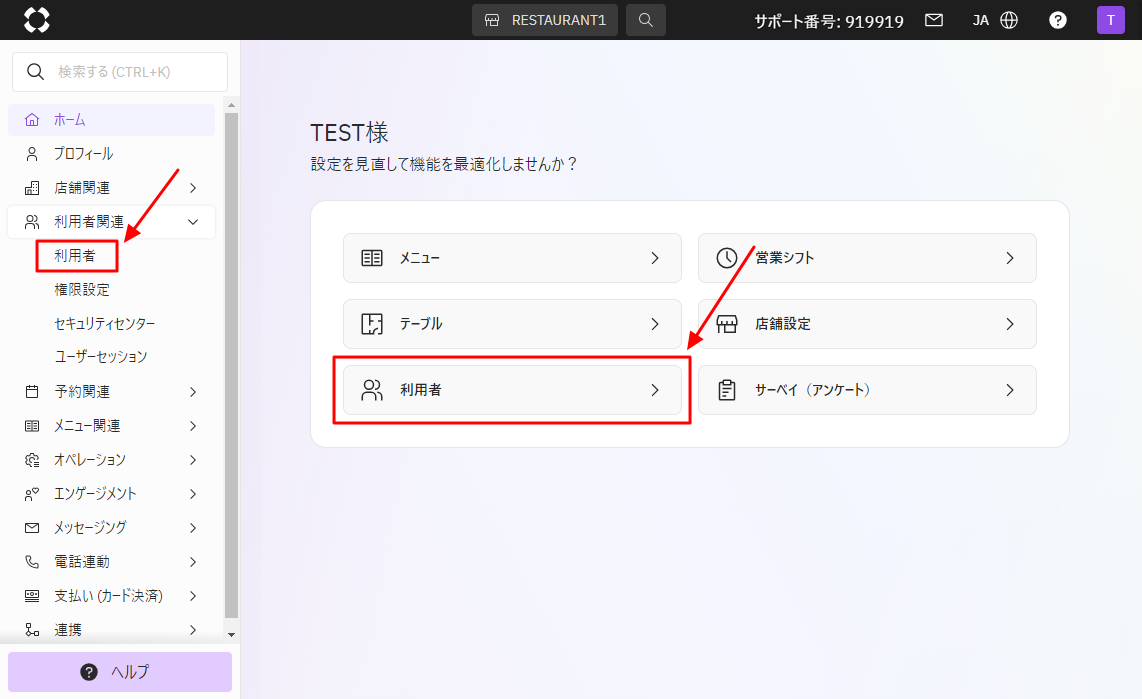Viewport: 1142px width, 699px height.
Task: Click the app logo in top-left corner
Action: [36, 20]
